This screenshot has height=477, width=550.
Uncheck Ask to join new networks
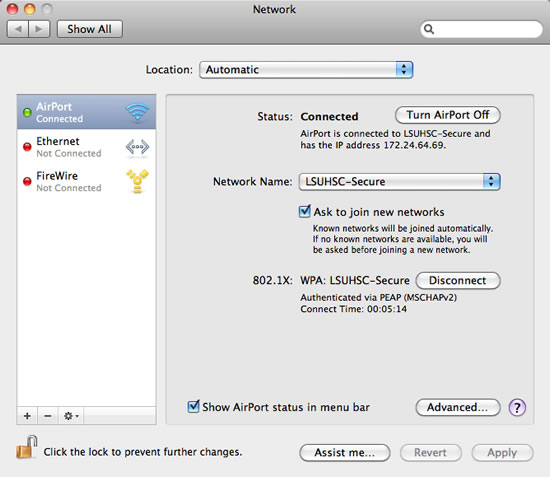point(304,211)
